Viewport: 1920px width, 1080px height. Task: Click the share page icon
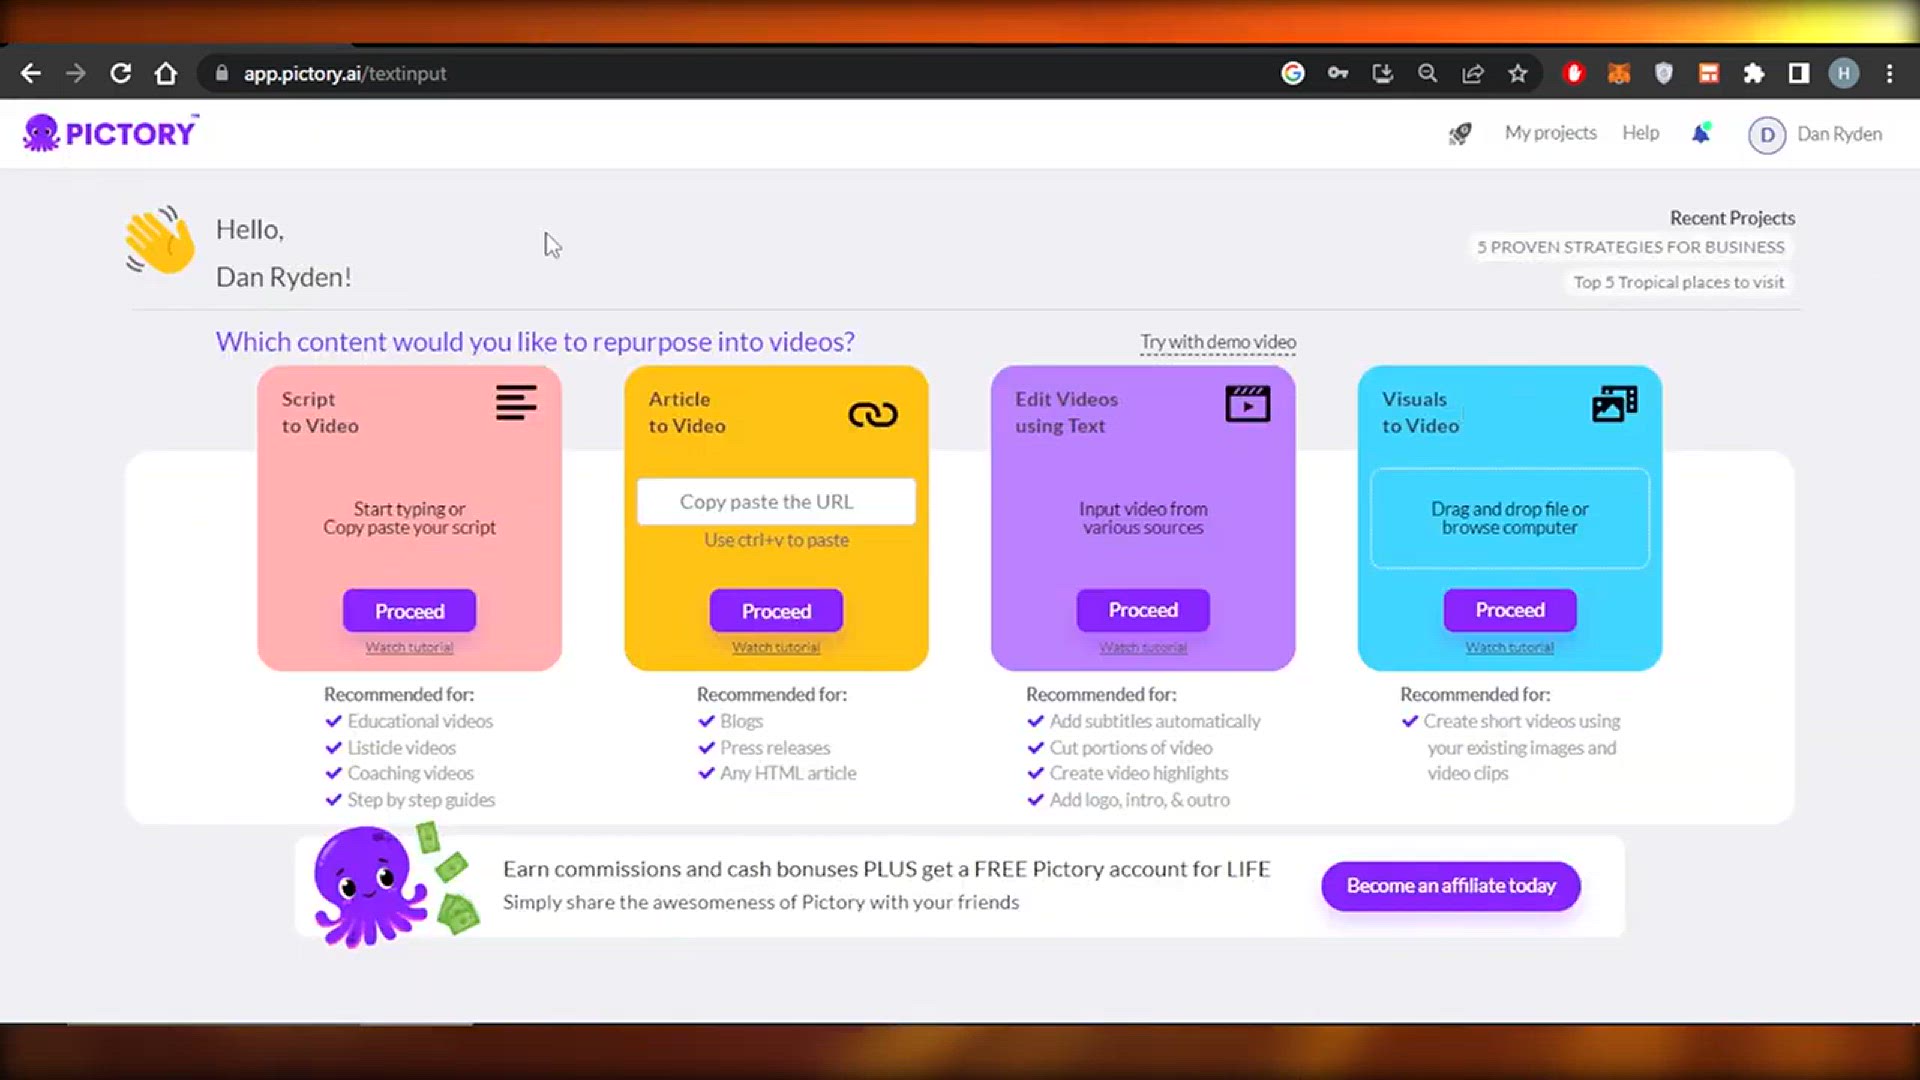pyautogui.click(x=1473, y=73)
